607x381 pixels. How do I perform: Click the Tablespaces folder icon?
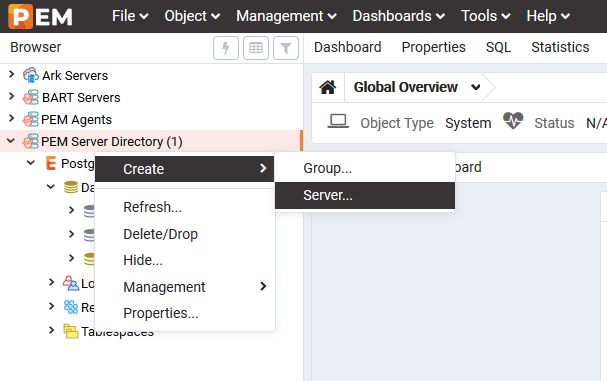(70, 331)
